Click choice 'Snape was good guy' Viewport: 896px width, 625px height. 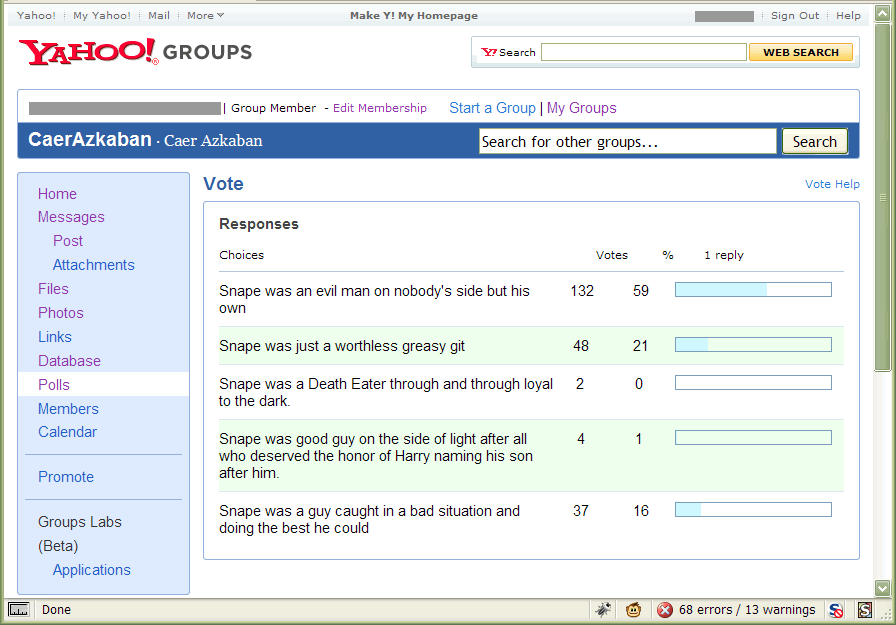tap(376, 456)
